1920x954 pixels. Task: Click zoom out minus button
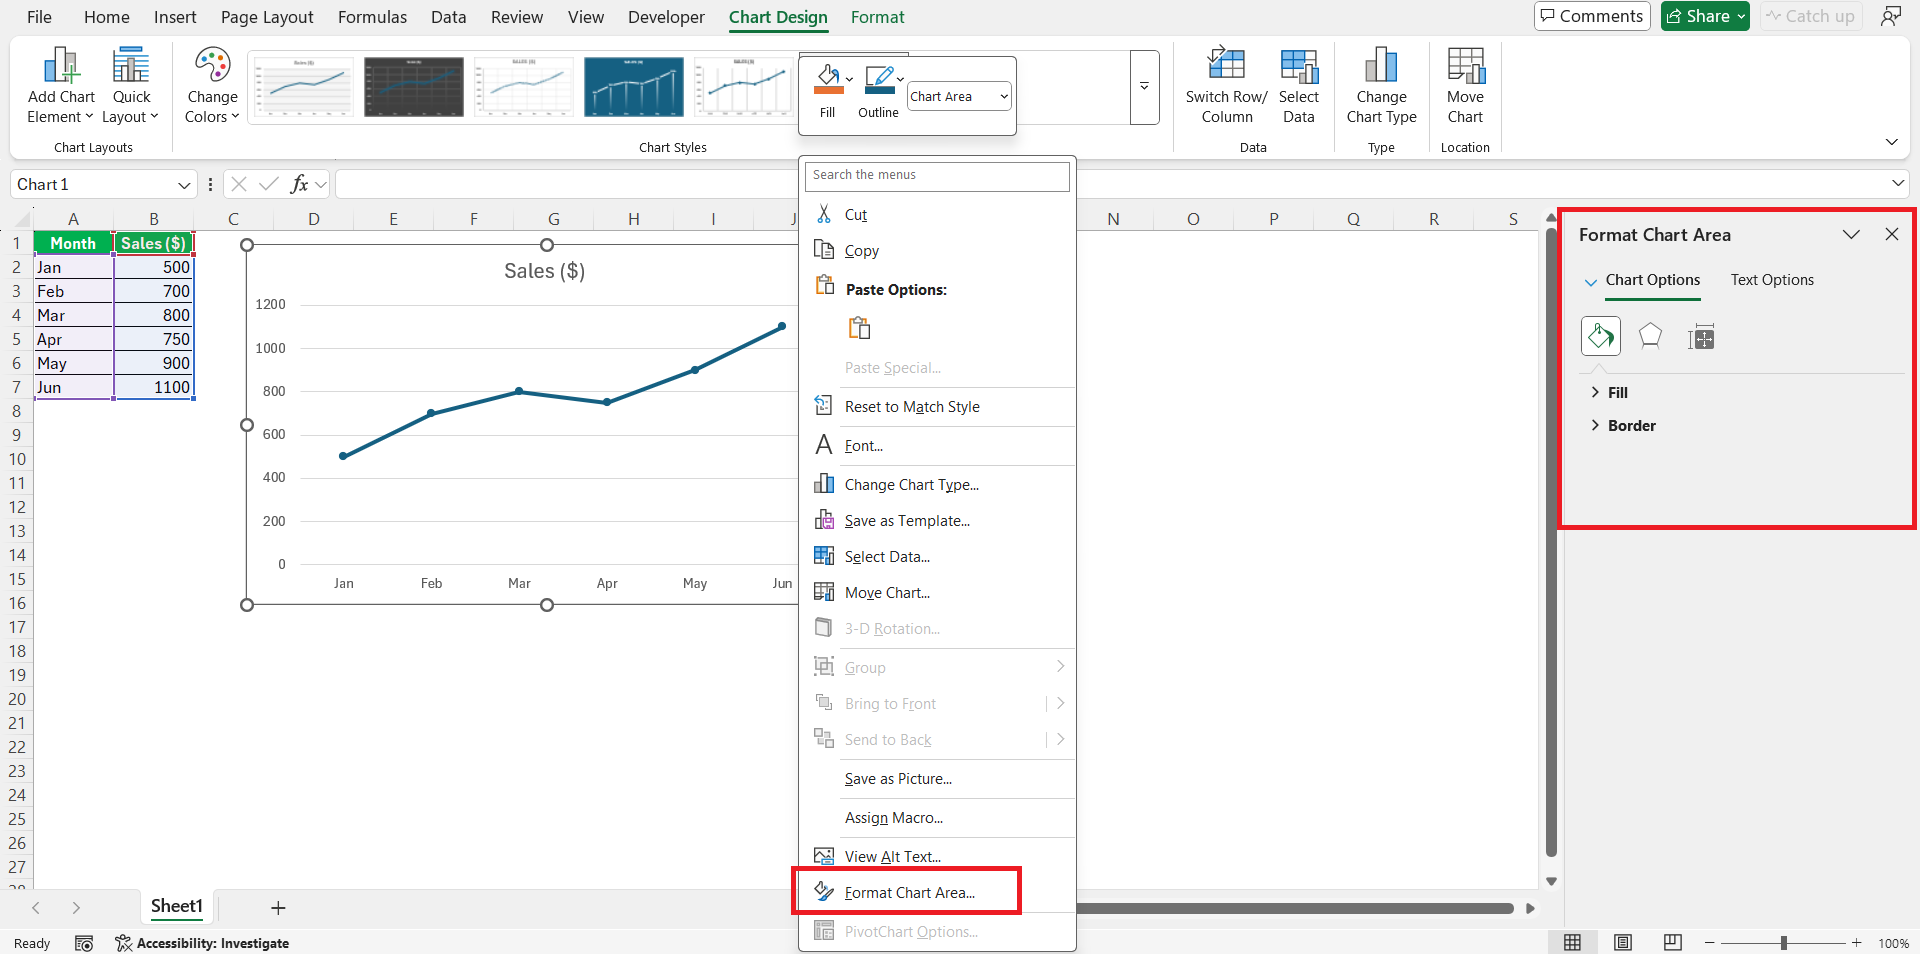coord(1710,943)
